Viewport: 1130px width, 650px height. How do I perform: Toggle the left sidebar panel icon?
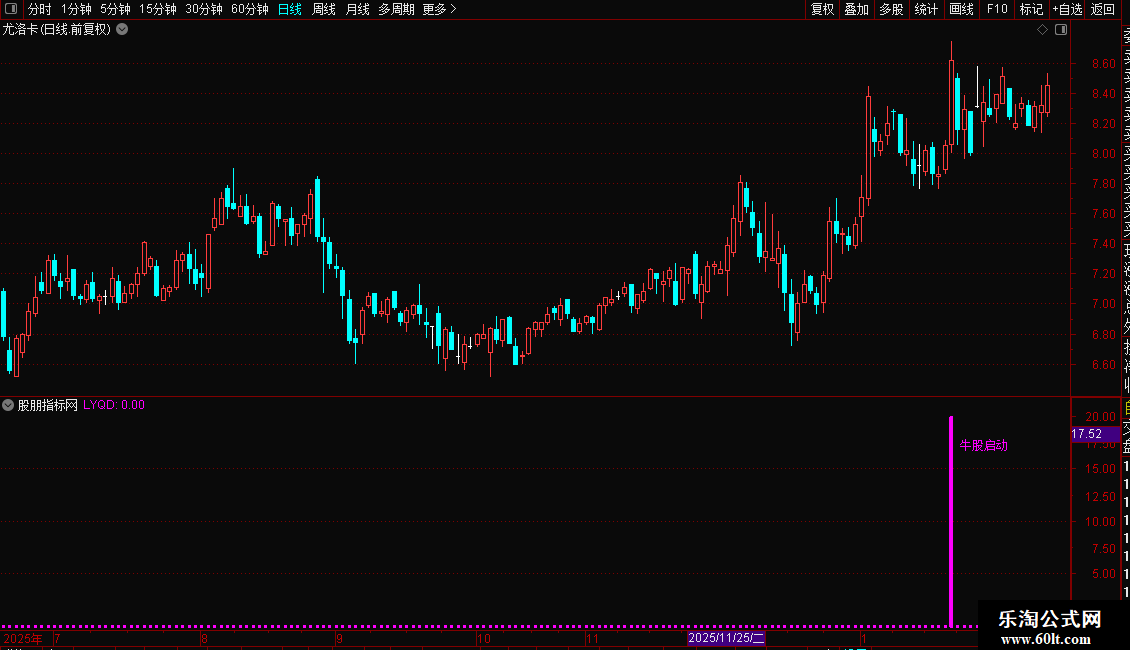11,9
